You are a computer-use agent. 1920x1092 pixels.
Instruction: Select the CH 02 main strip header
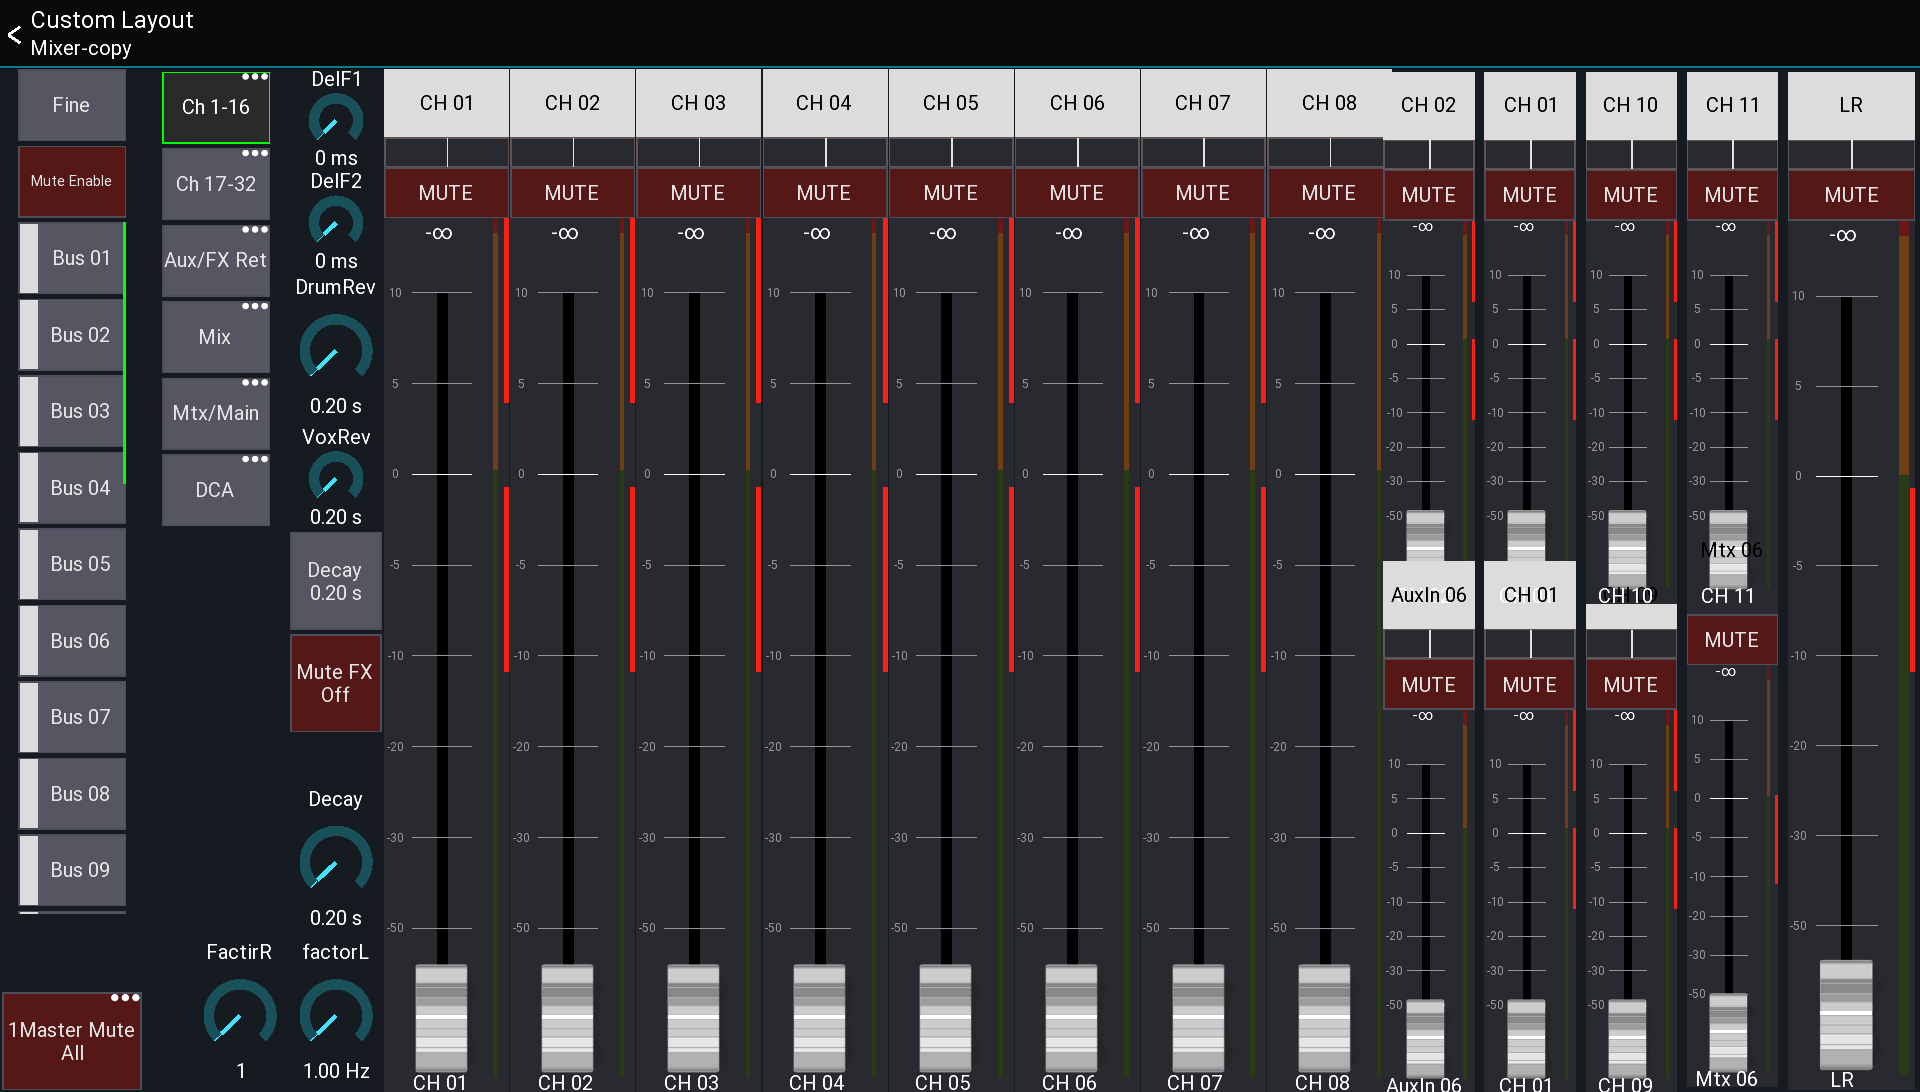[572, 103]
